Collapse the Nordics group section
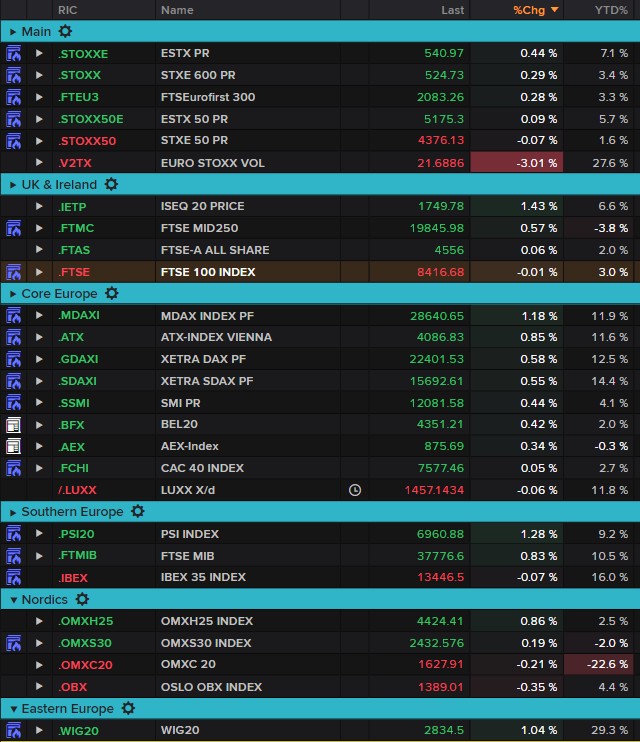 pos(14,600)
